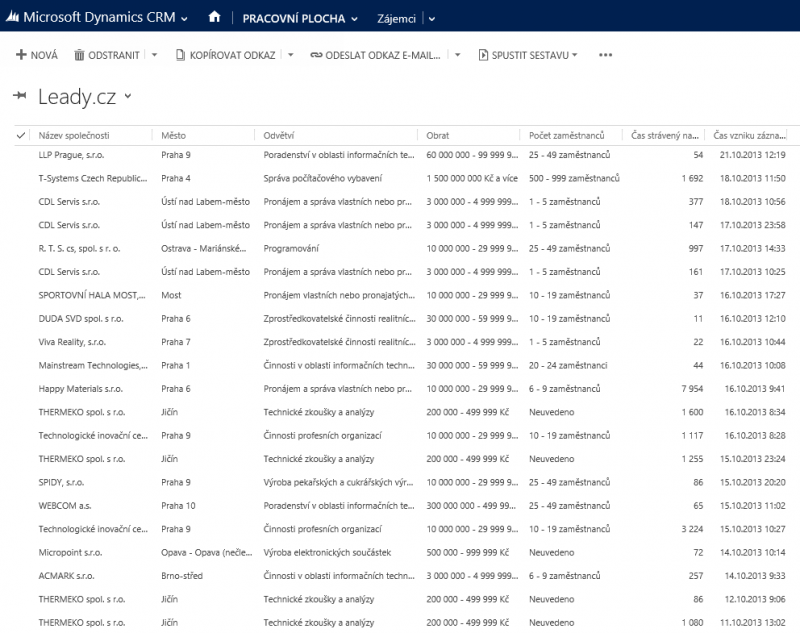The width and height of the screenshot is (800, 633).
Task: Click the 7 954 time spent value
Action: 692,389
